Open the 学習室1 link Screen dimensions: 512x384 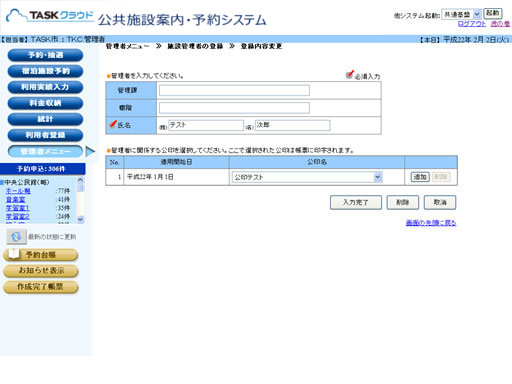(x=18, y=208)
